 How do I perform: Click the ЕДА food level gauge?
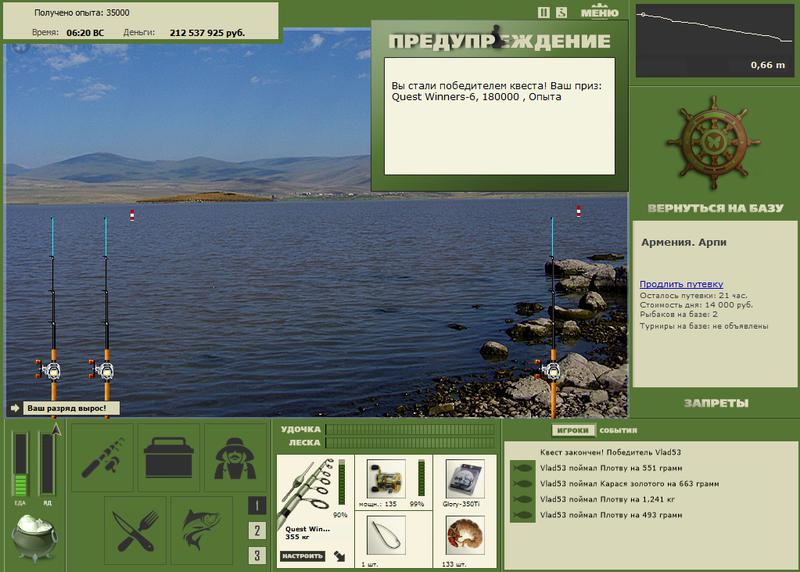tap(20, 464)
